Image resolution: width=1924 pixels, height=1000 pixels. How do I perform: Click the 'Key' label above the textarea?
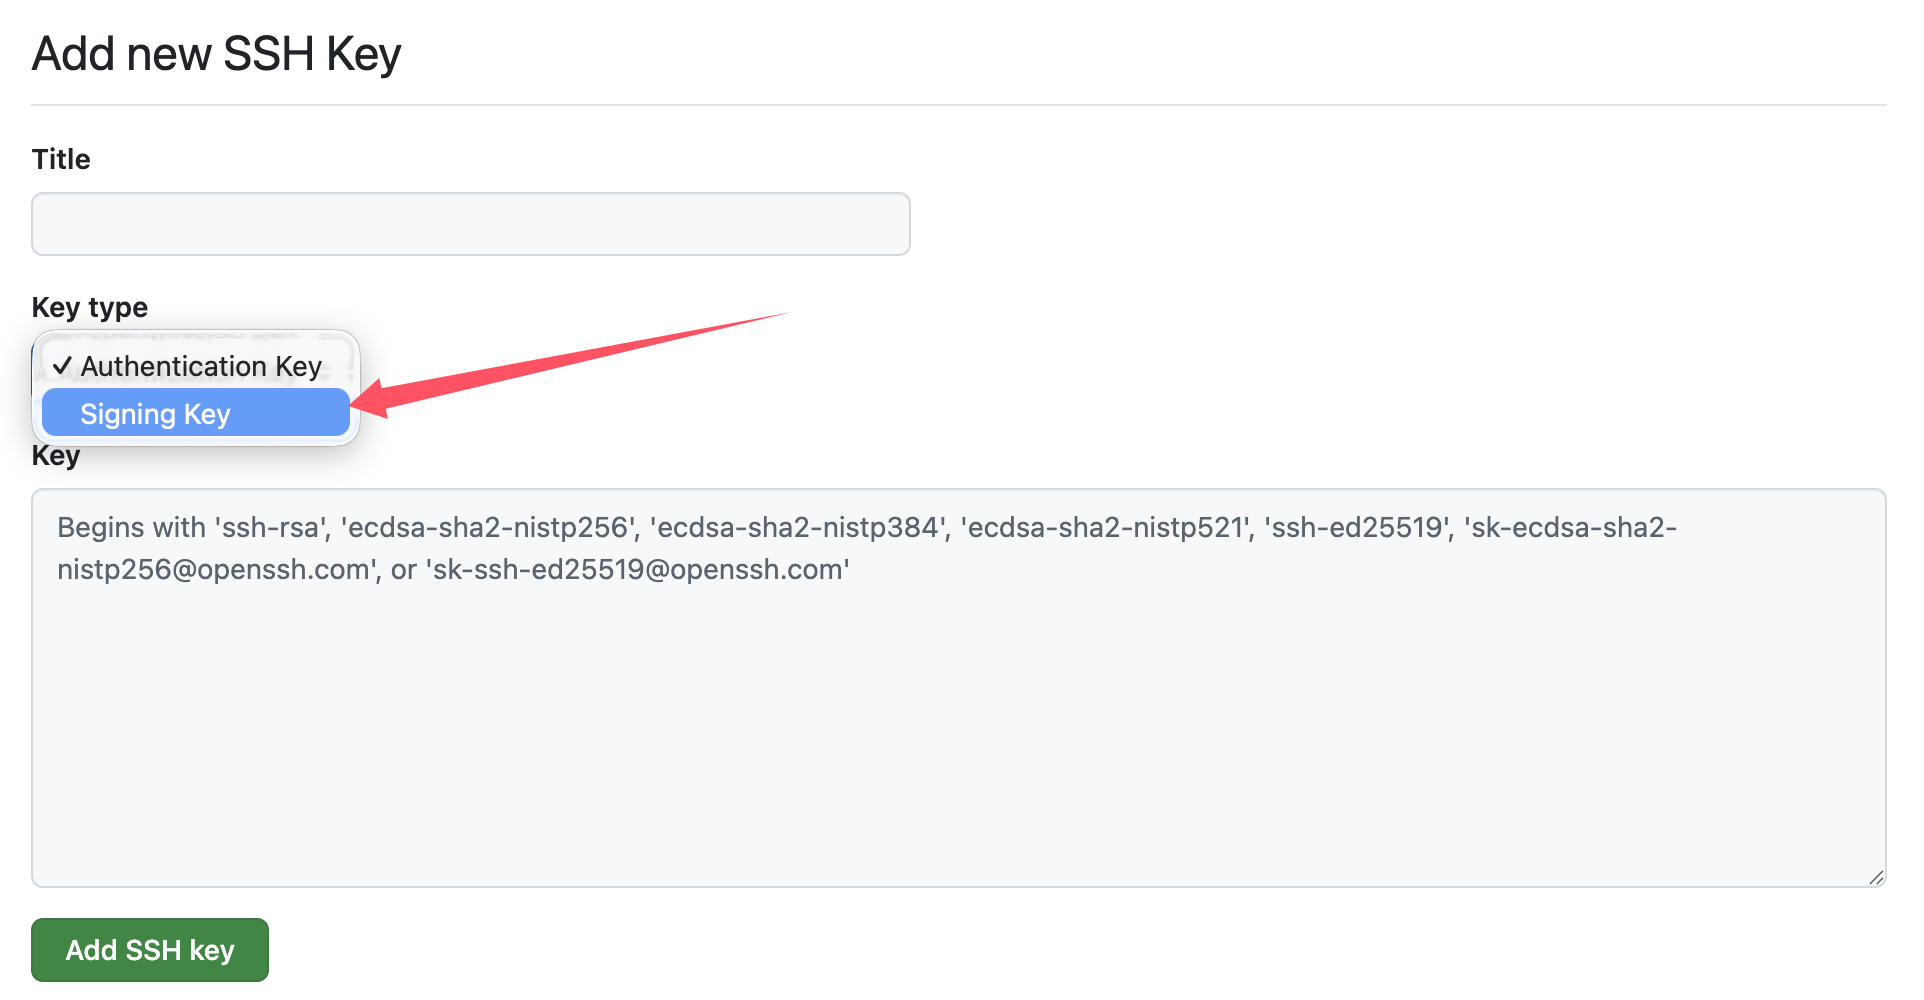55,456
